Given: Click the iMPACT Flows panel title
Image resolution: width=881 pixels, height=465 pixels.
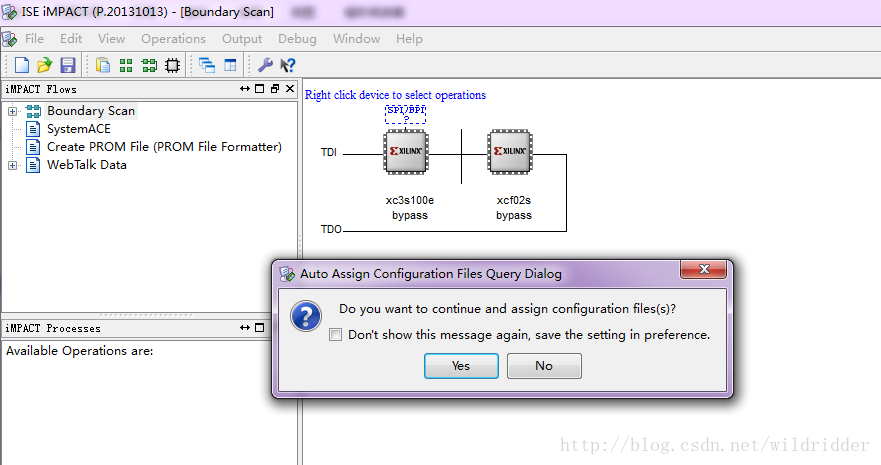Looking at the screenshot, I should tap(41, 89).
